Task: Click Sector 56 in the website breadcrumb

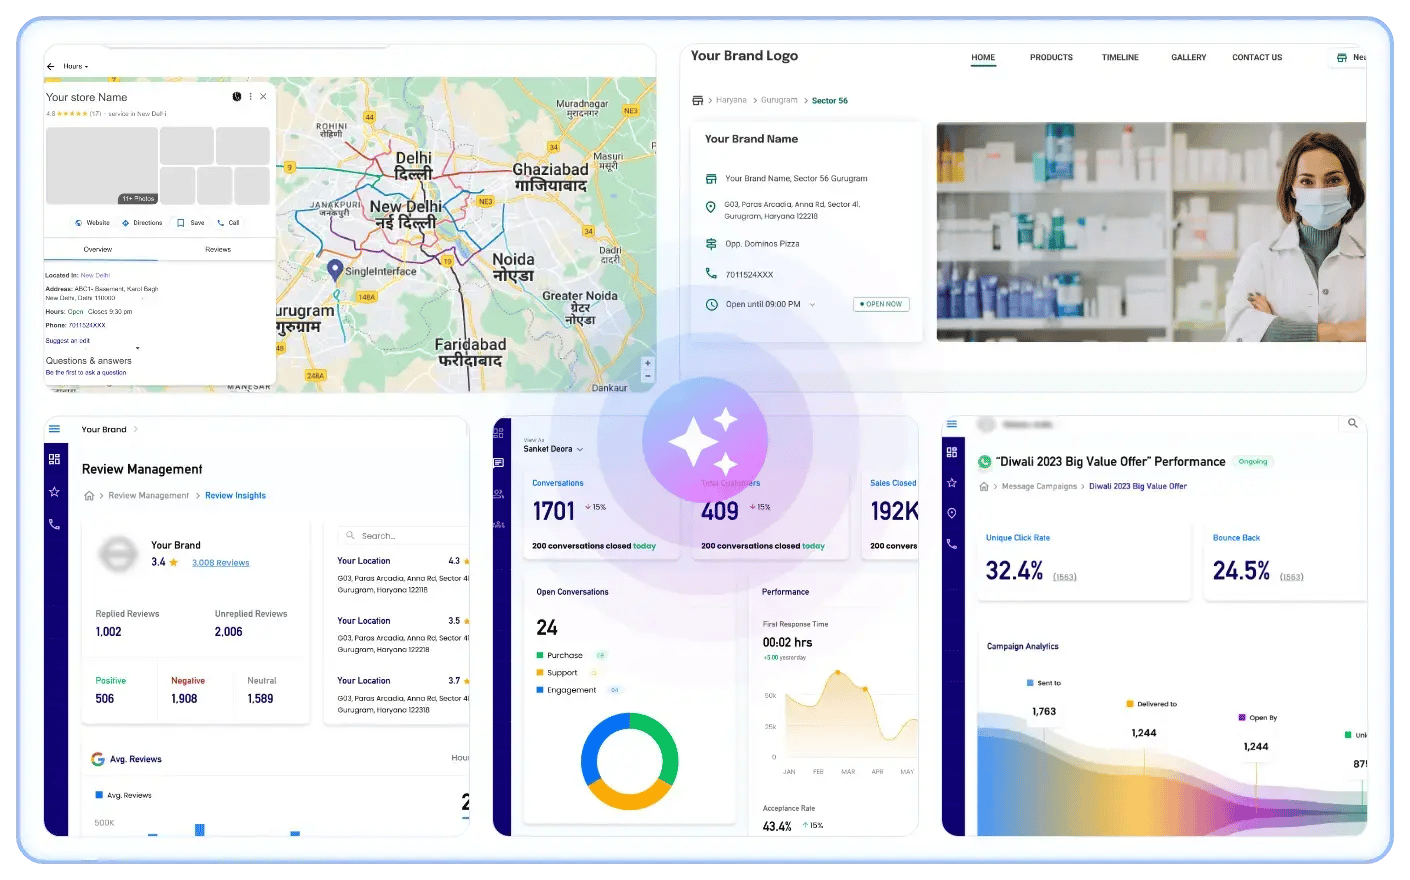Action: (830, 100)
